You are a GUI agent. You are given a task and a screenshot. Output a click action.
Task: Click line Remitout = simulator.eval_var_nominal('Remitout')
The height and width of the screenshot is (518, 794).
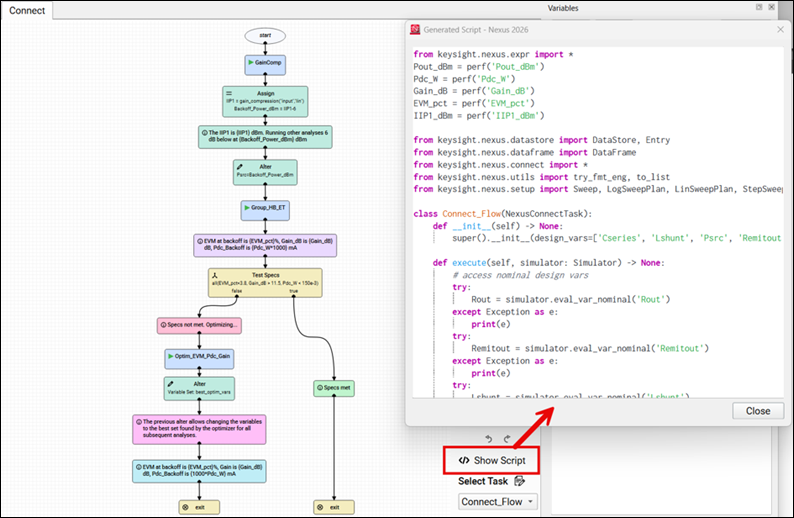(x=590, y=348)
